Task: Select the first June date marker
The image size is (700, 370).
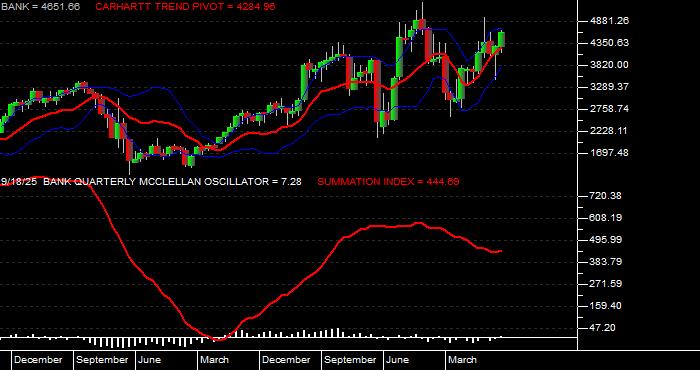Action: 149,360
